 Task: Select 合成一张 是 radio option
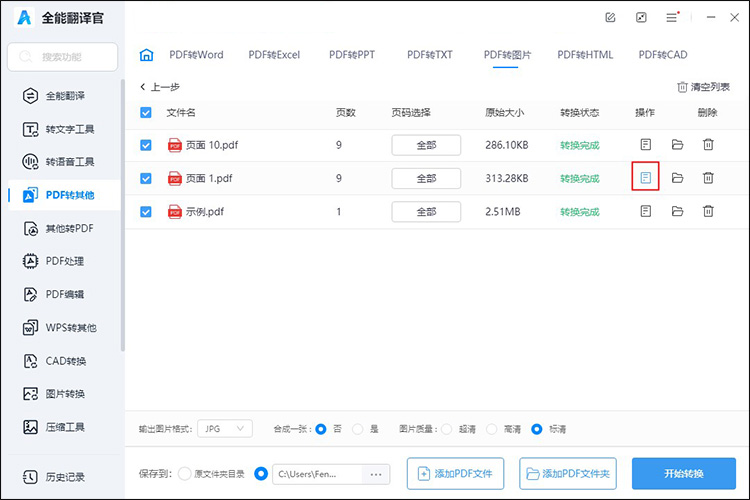[357, 429]
